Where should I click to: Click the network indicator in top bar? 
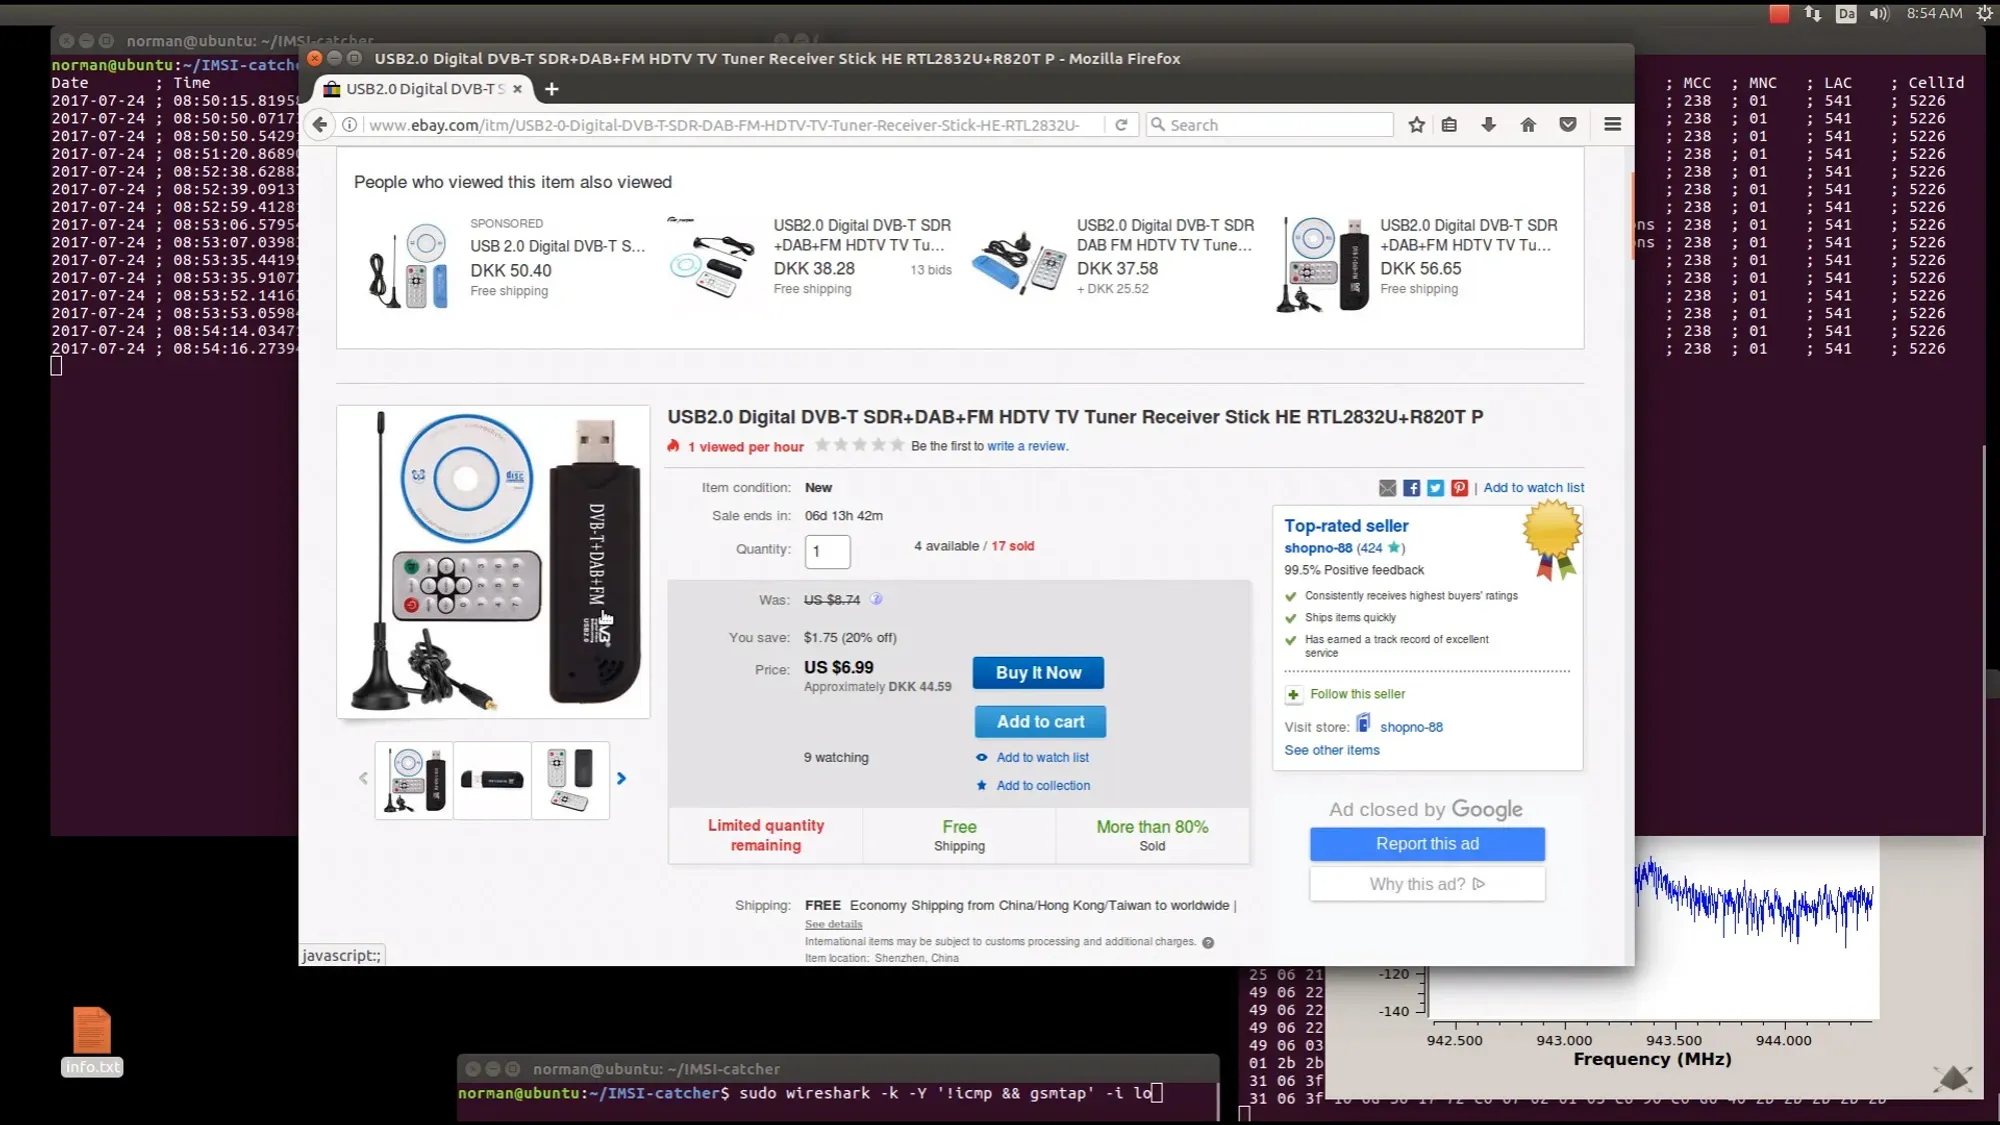pos(1812,14)
